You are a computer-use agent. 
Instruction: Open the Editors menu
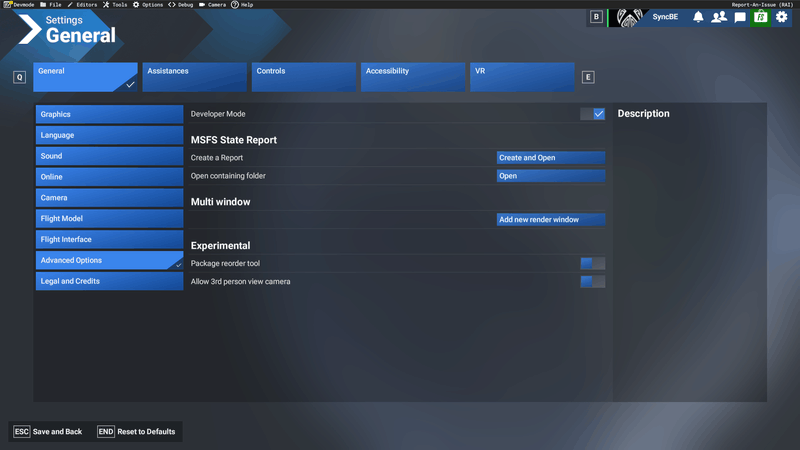point(82,5)
